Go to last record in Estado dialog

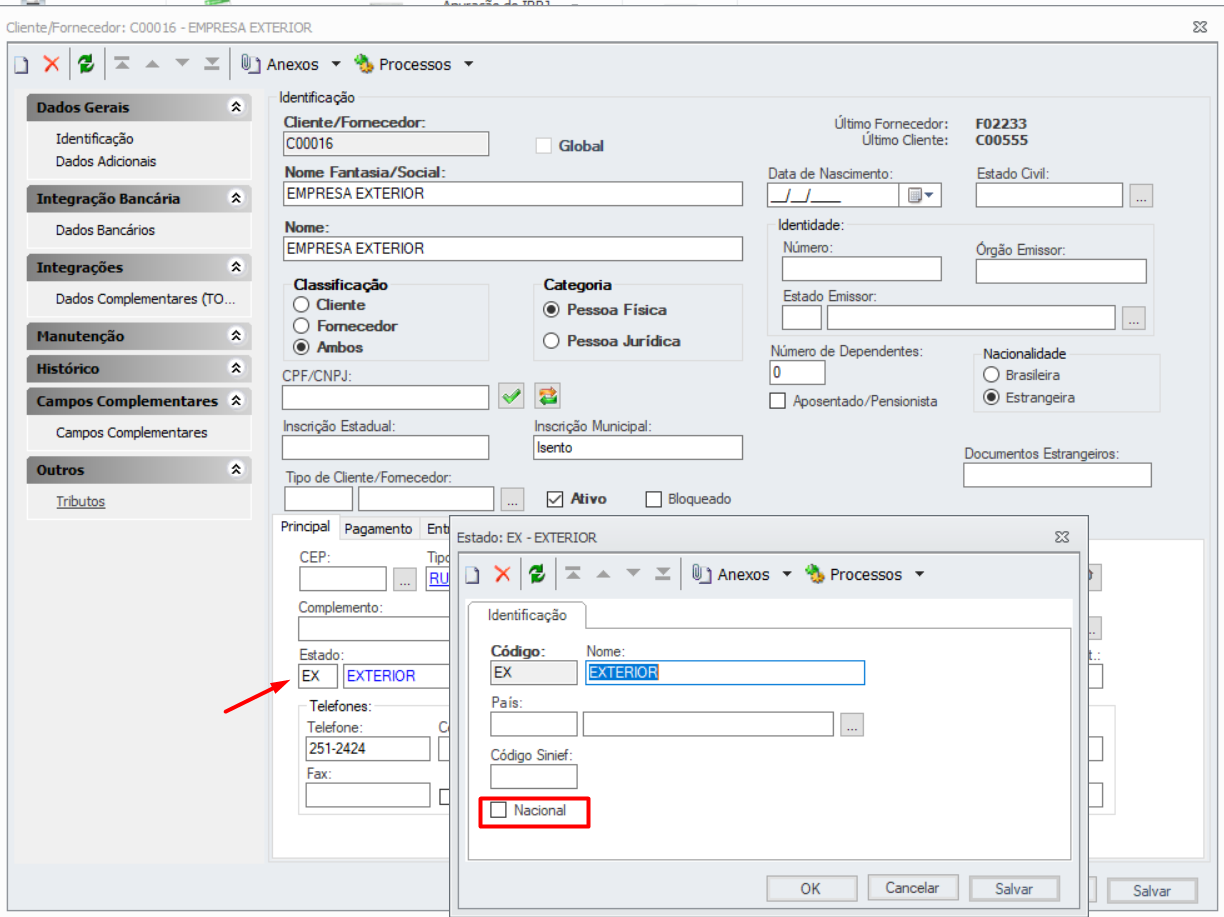663,574
